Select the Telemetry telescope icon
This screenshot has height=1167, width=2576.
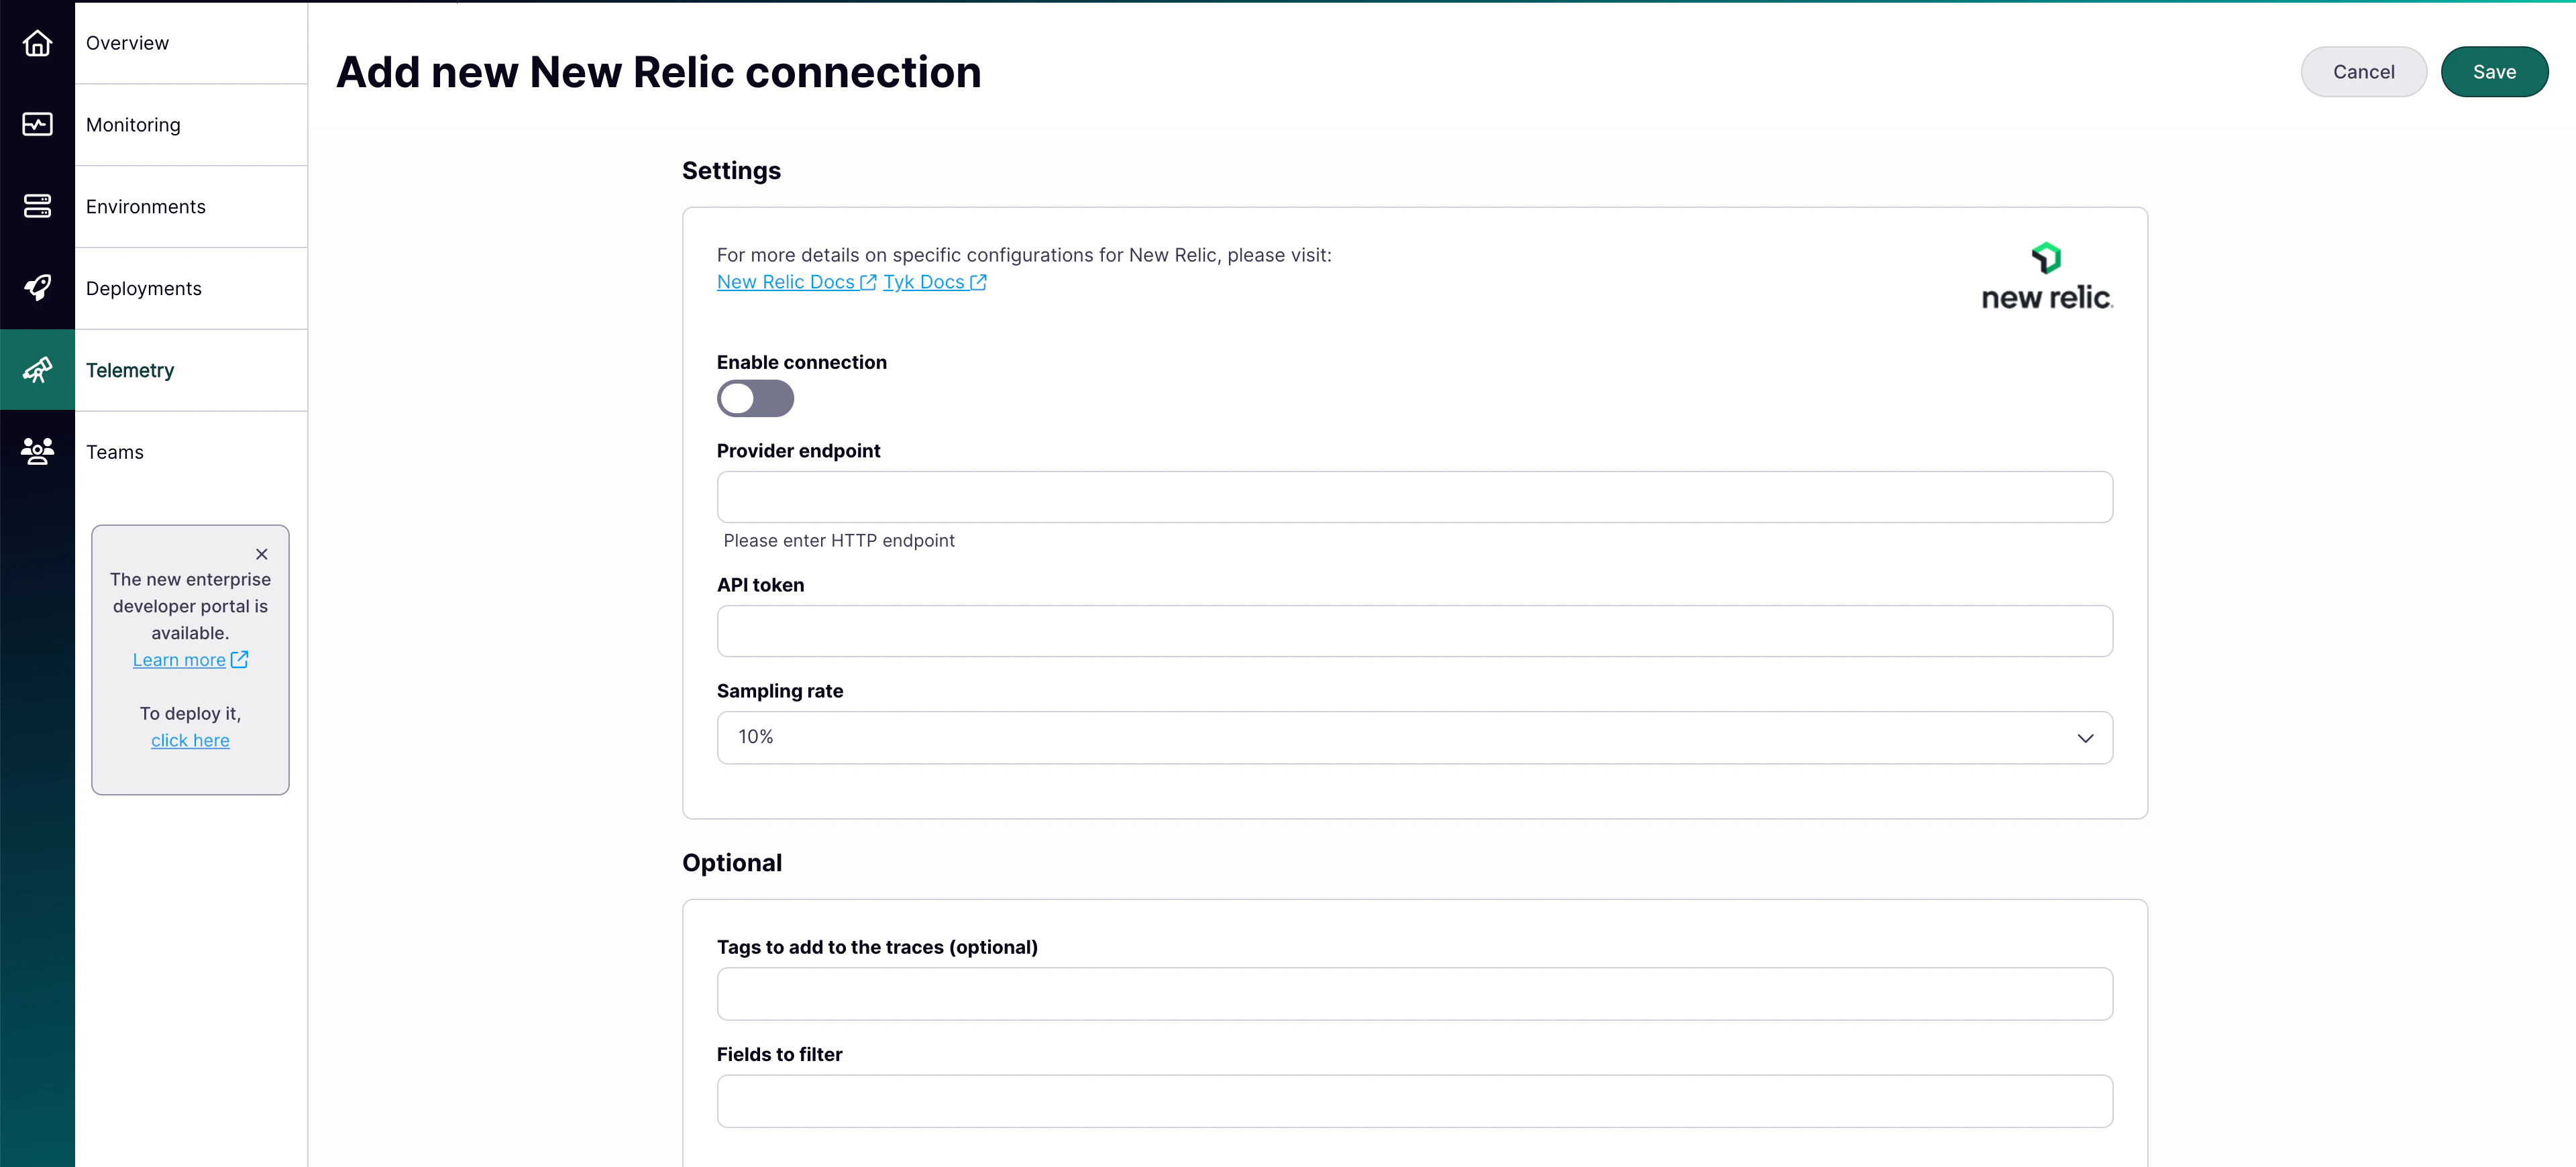[x=37, y=369]
